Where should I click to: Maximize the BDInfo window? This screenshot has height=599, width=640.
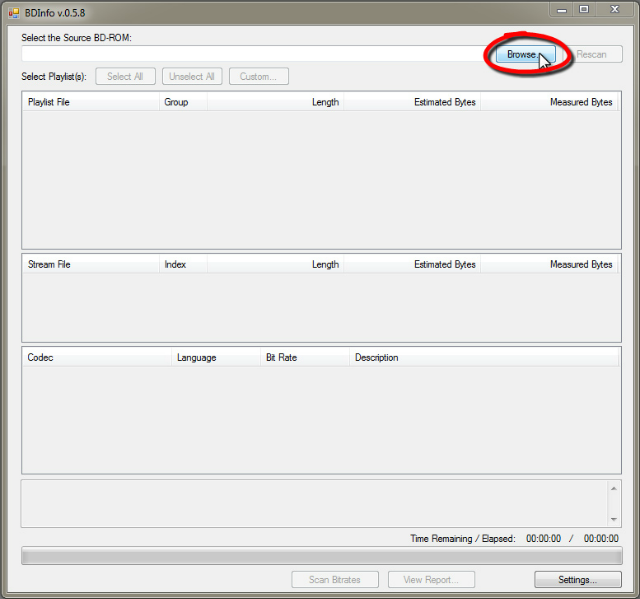point(584,9)
